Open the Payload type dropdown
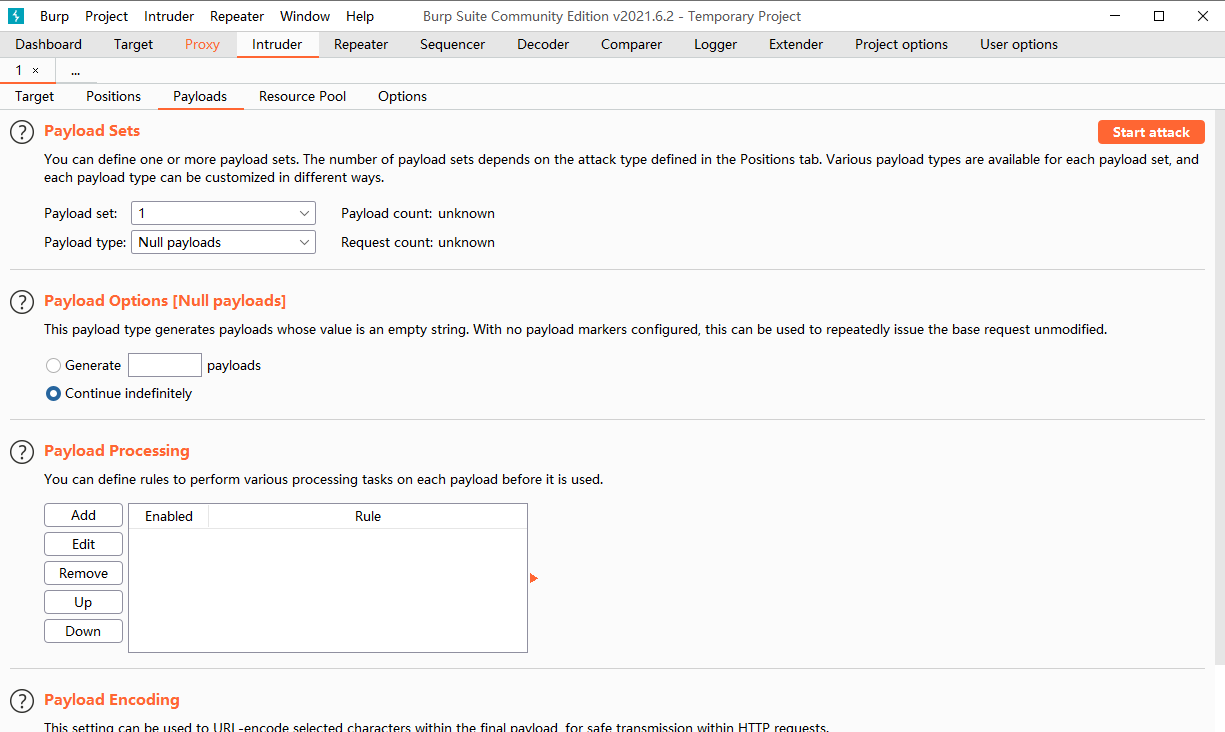1225x732 pixels. coord(223,242)
